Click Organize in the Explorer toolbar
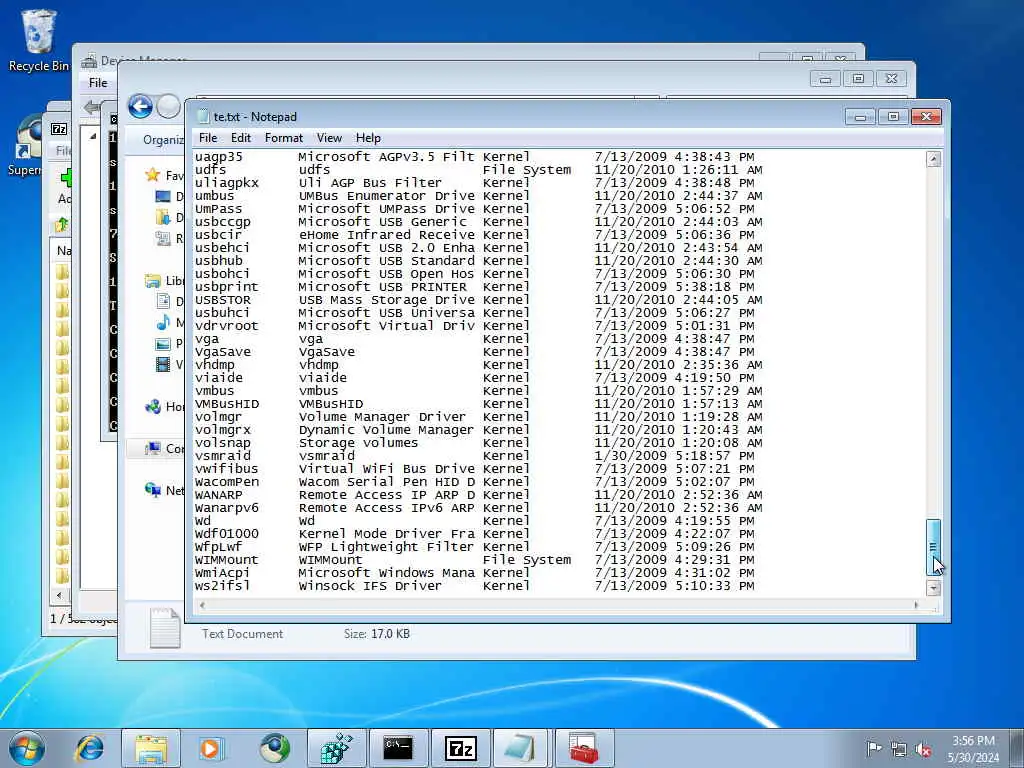Image resolution: width=1024 pixels, height=768 pixels. click(163, 140)
